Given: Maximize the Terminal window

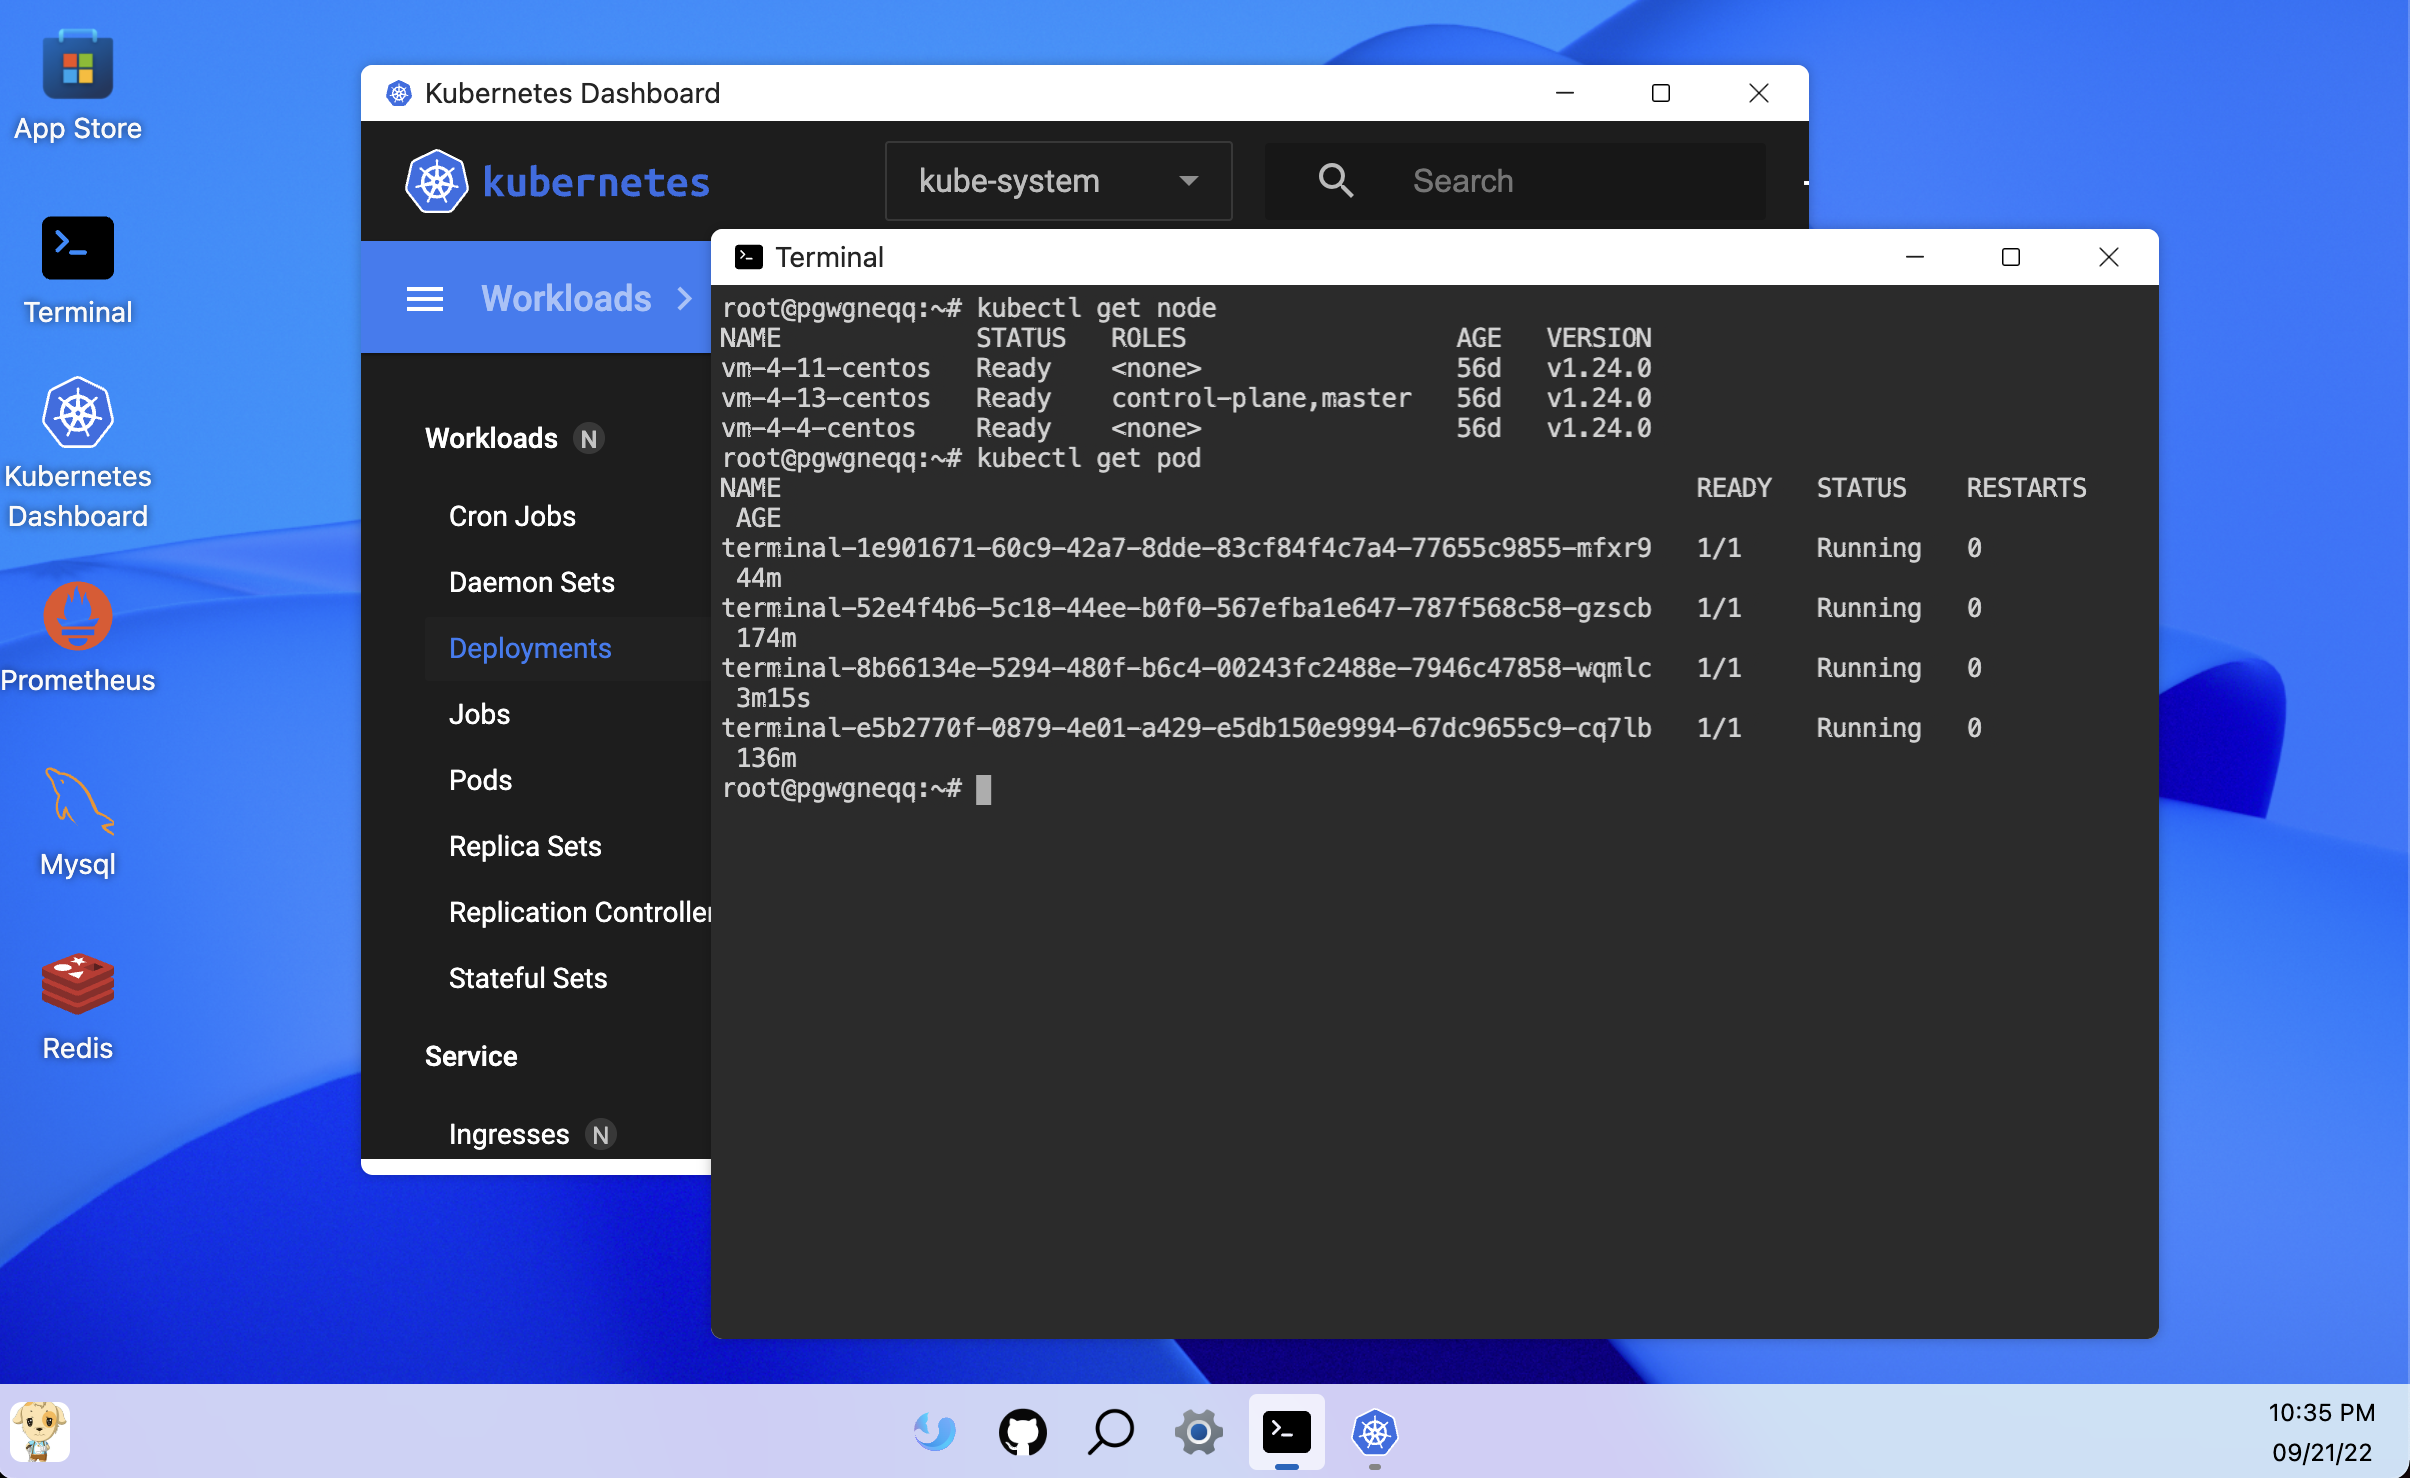Looking at the screenshot, I should 2010,257.
